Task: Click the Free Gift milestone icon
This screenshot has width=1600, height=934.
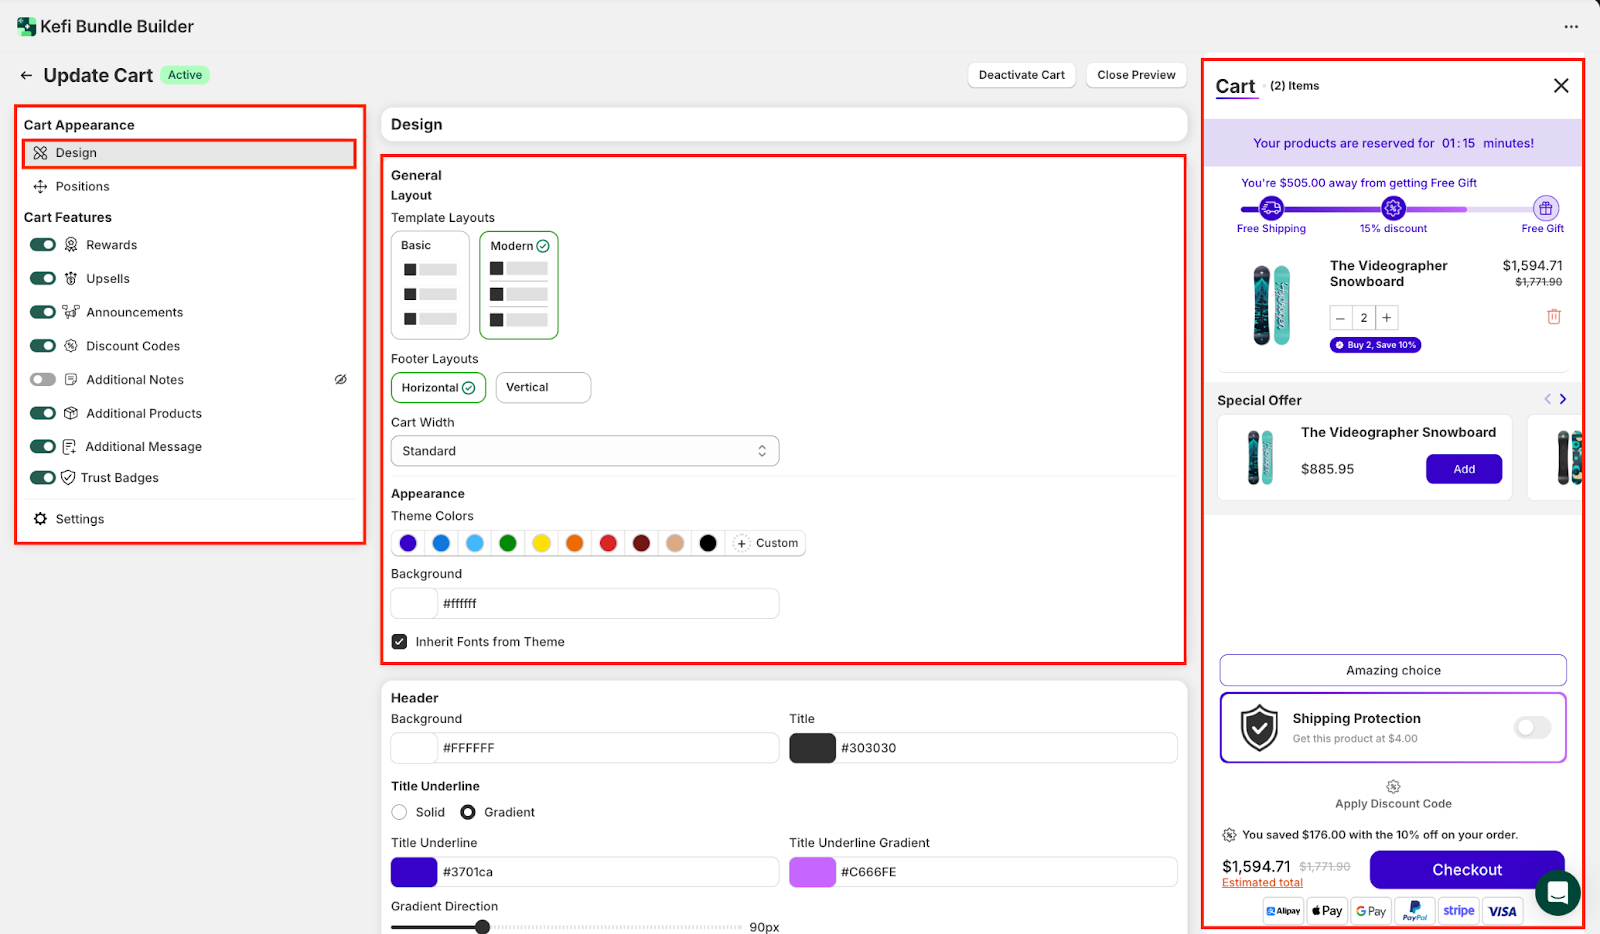Action: pos(1545,208)
